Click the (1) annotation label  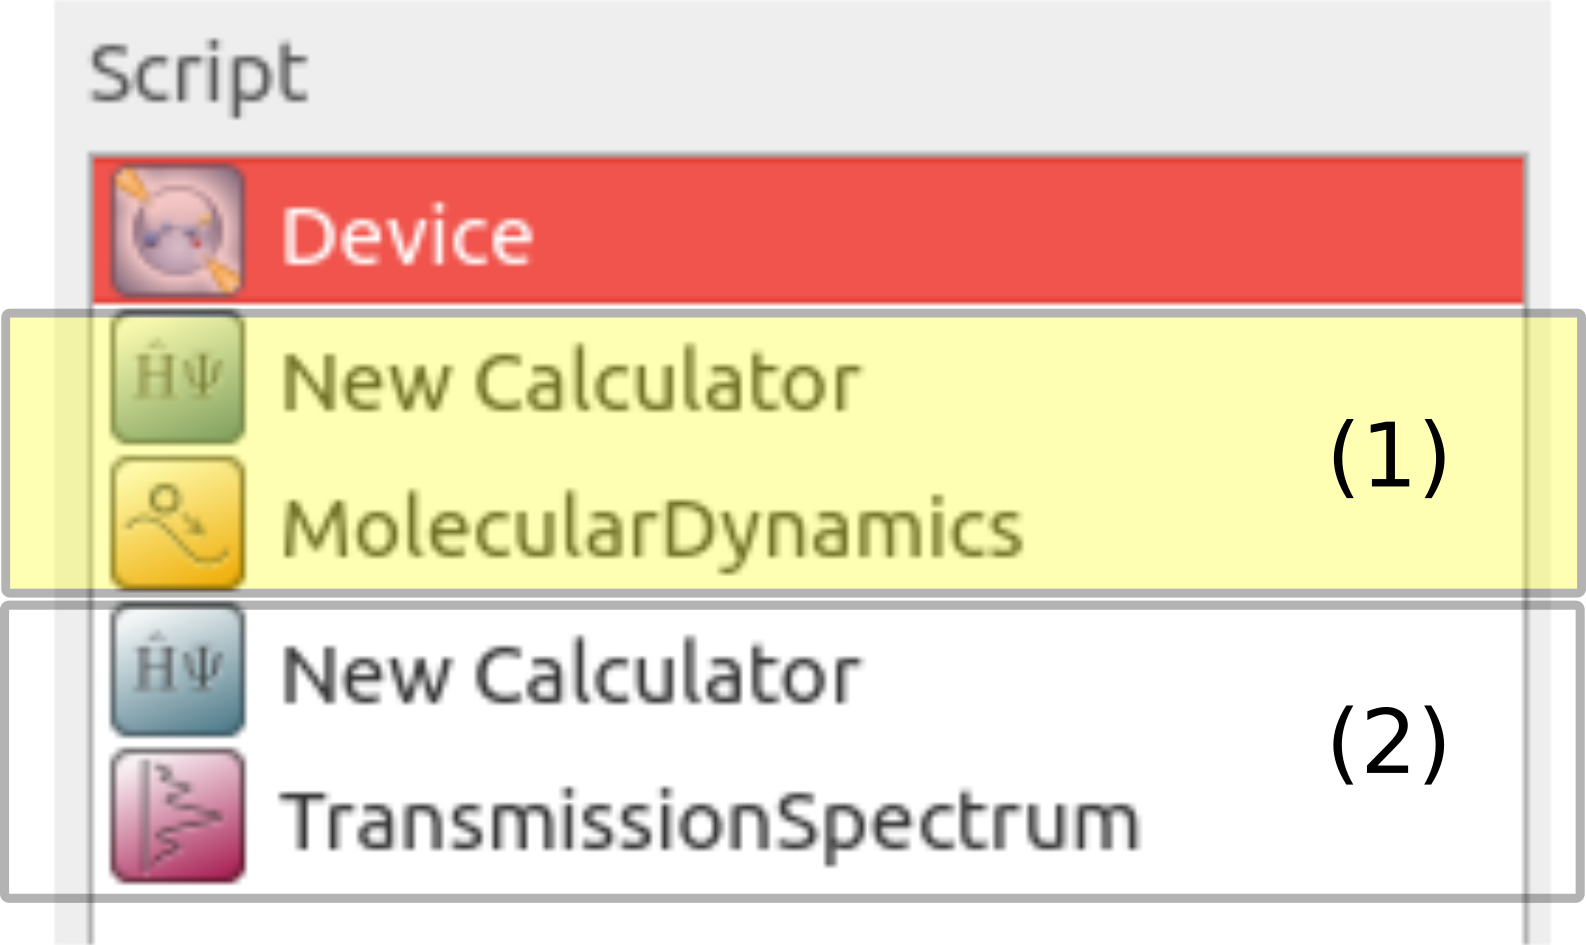(1388, 456)
